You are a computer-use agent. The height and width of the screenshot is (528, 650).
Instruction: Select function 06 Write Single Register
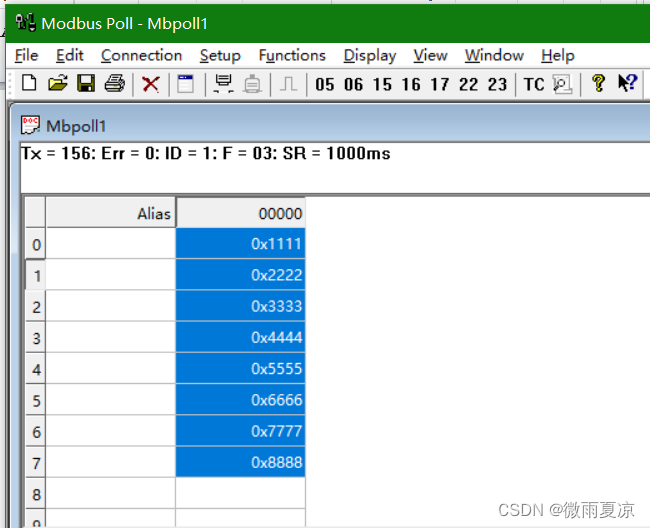[353, 85]
